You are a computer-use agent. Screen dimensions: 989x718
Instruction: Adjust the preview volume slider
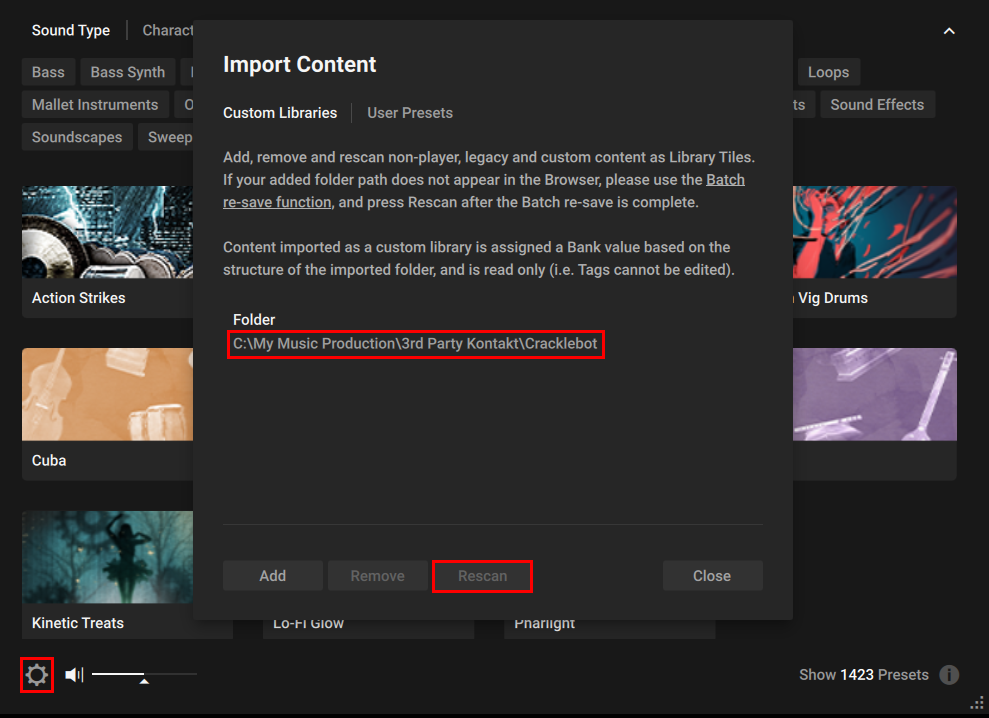[x=144, y=676]
